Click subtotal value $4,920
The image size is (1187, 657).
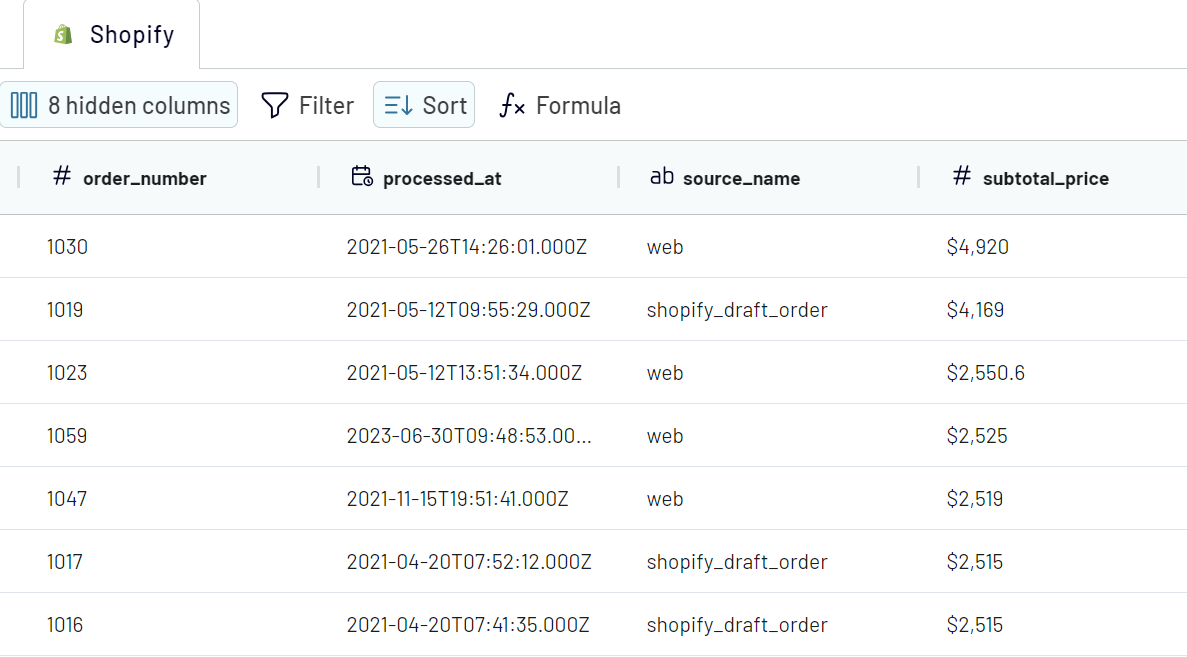click(977, 247)
